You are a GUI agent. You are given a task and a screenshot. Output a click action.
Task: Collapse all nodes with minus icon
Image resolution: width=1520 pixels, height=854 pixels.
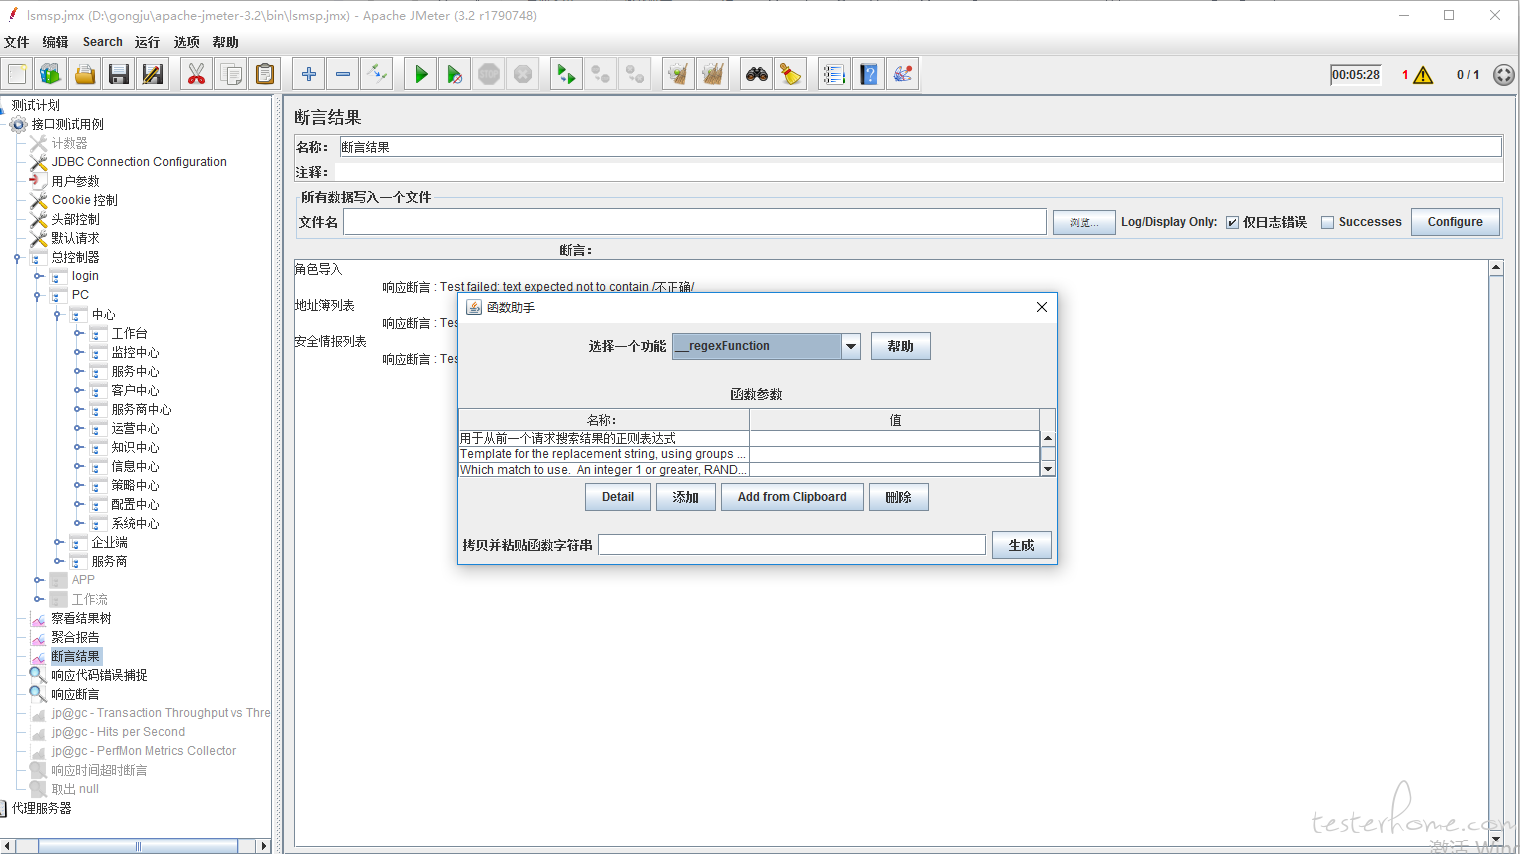pyautogui.click(x=343, y=74)
